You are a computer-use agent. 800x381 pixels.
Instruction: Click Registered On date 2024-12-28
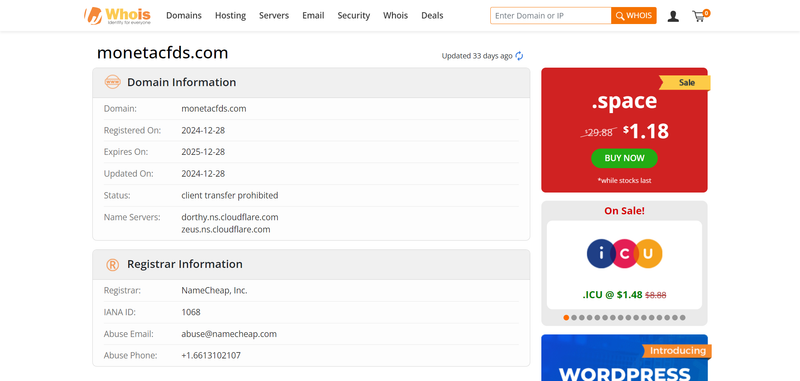(203, 131)
